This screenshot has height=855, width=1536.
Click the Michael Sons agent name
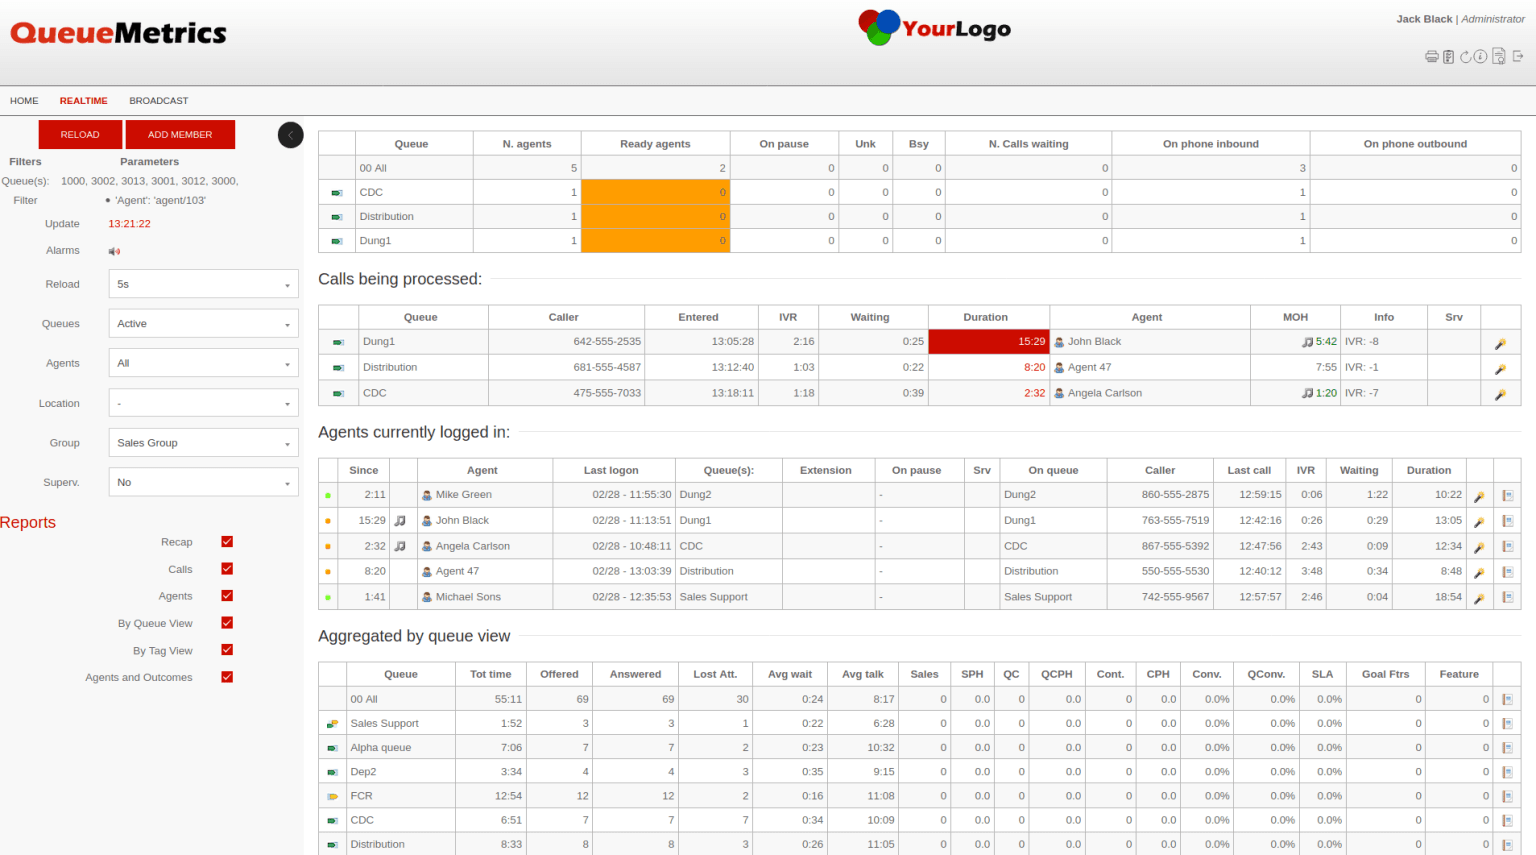pos(468,597)
